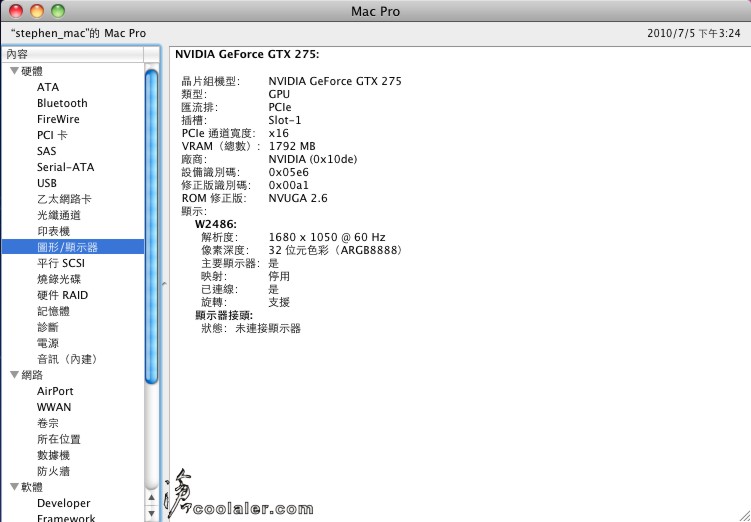Click the green zoom window button
The image size is (751, 522).
point(58,11)
